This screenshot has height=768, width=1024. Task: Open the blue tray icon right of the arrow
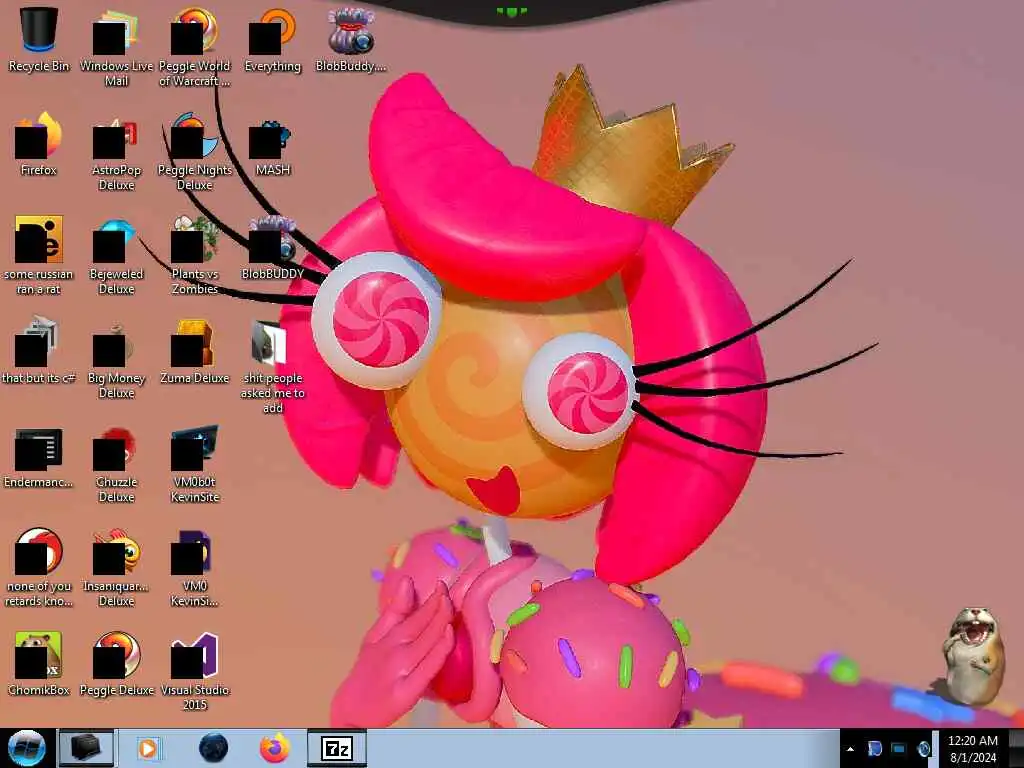(x=875, y=749)
